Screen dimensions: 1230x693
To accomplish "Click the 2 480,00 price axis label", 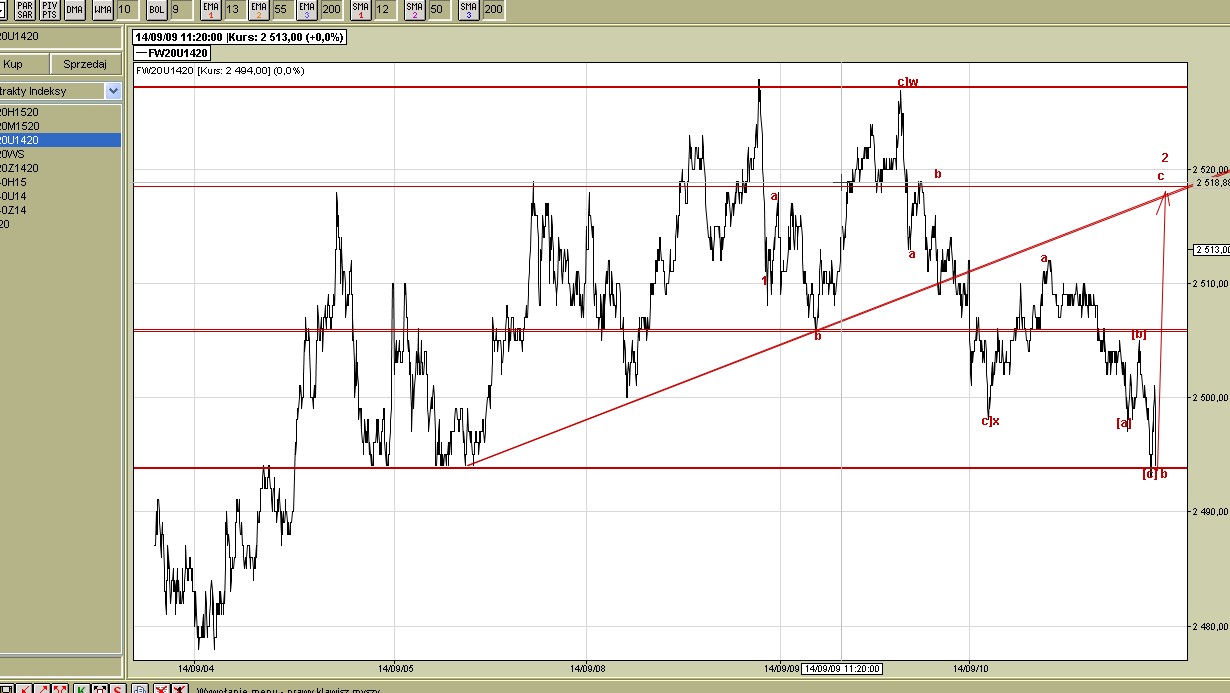I will 1210,626.
